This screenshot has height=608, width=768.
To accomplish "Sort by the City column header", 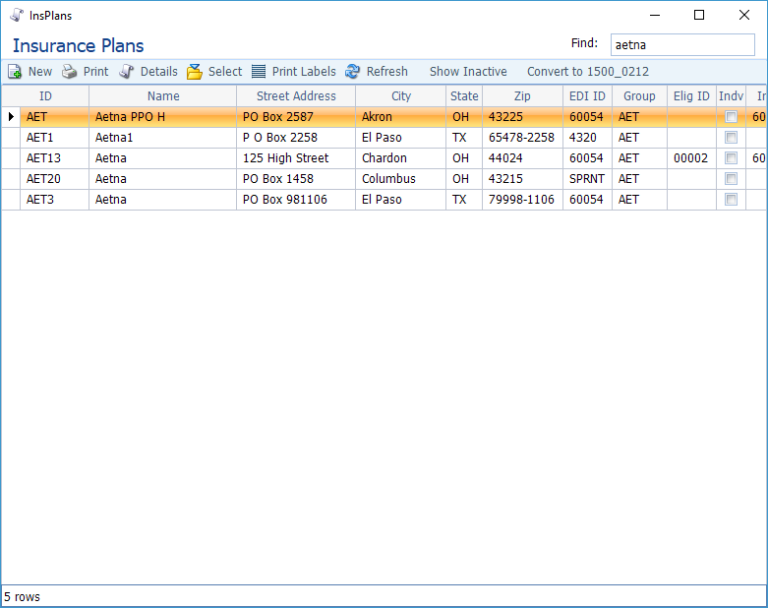I will (x=401, y=96).
